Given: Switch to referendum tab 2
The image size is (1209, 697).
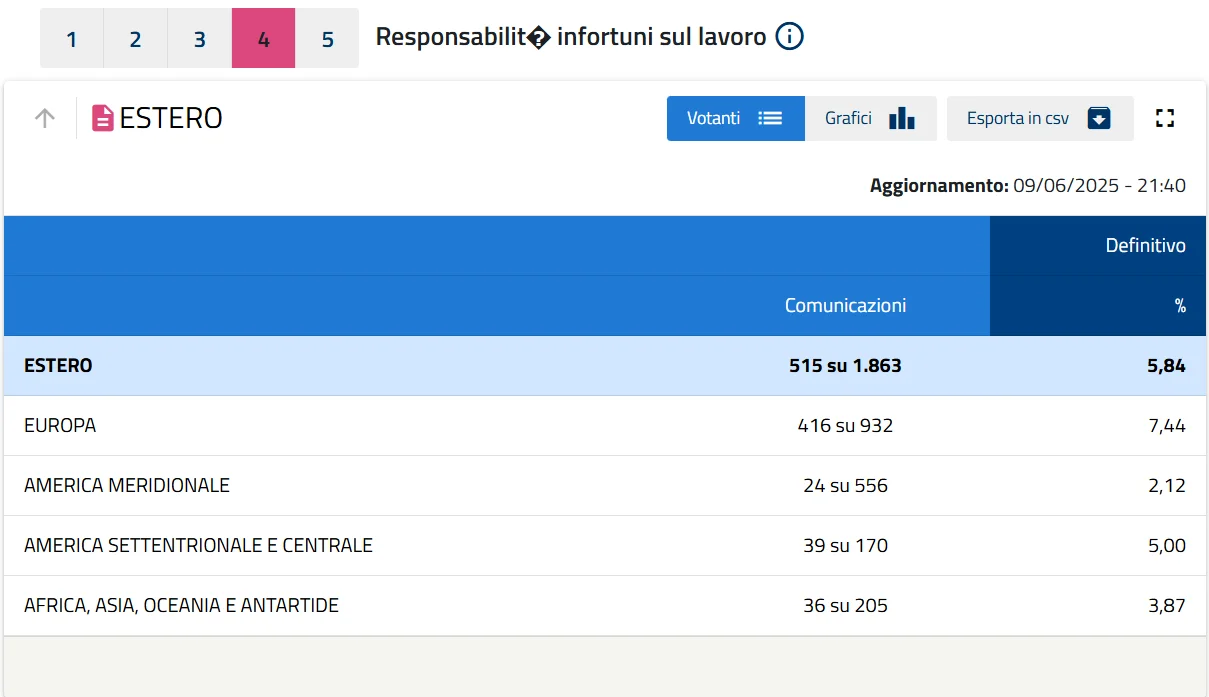Looking at the screenshot, I should click(x=135, y=39).
